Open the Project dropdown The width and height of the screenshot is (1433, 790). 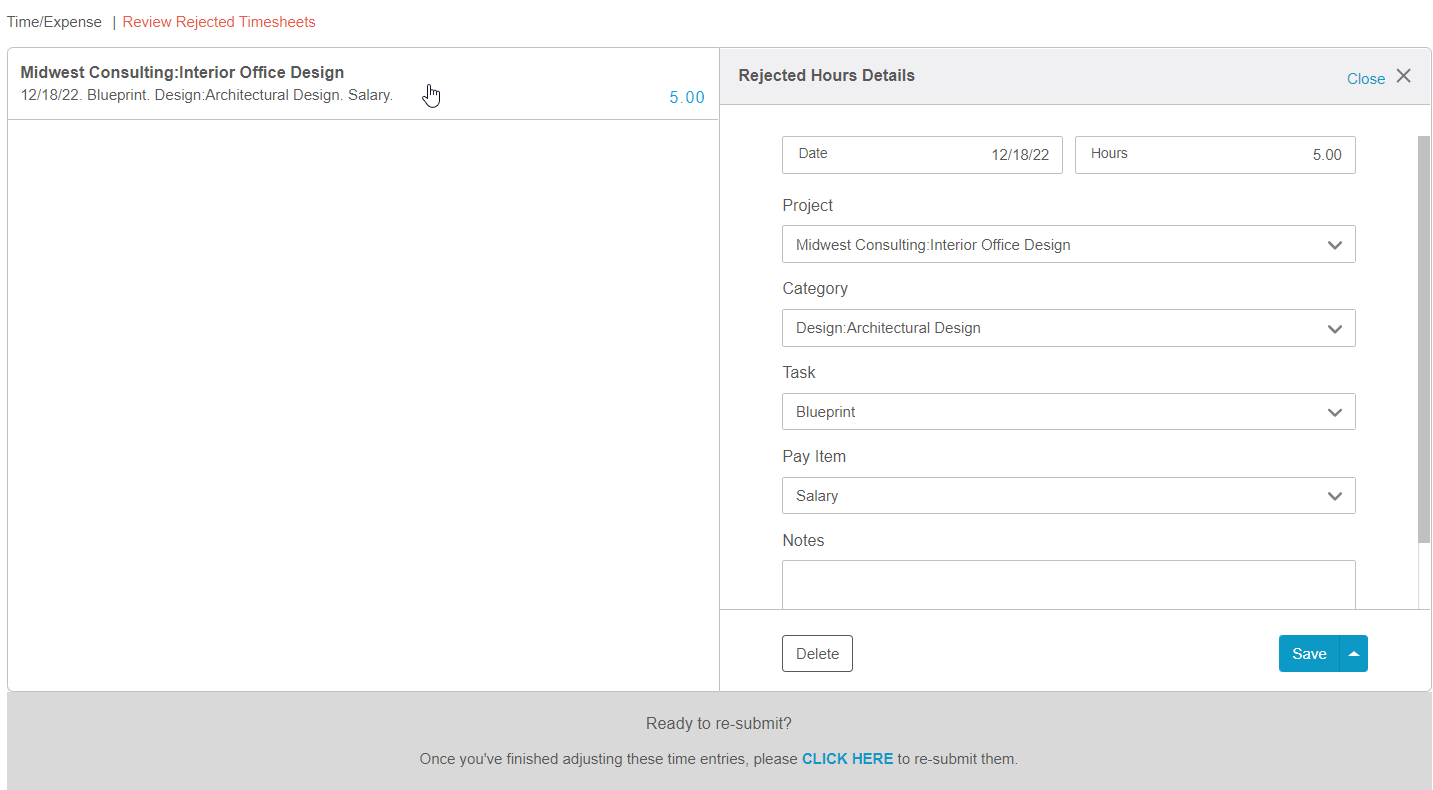(x=1068, y=244)
